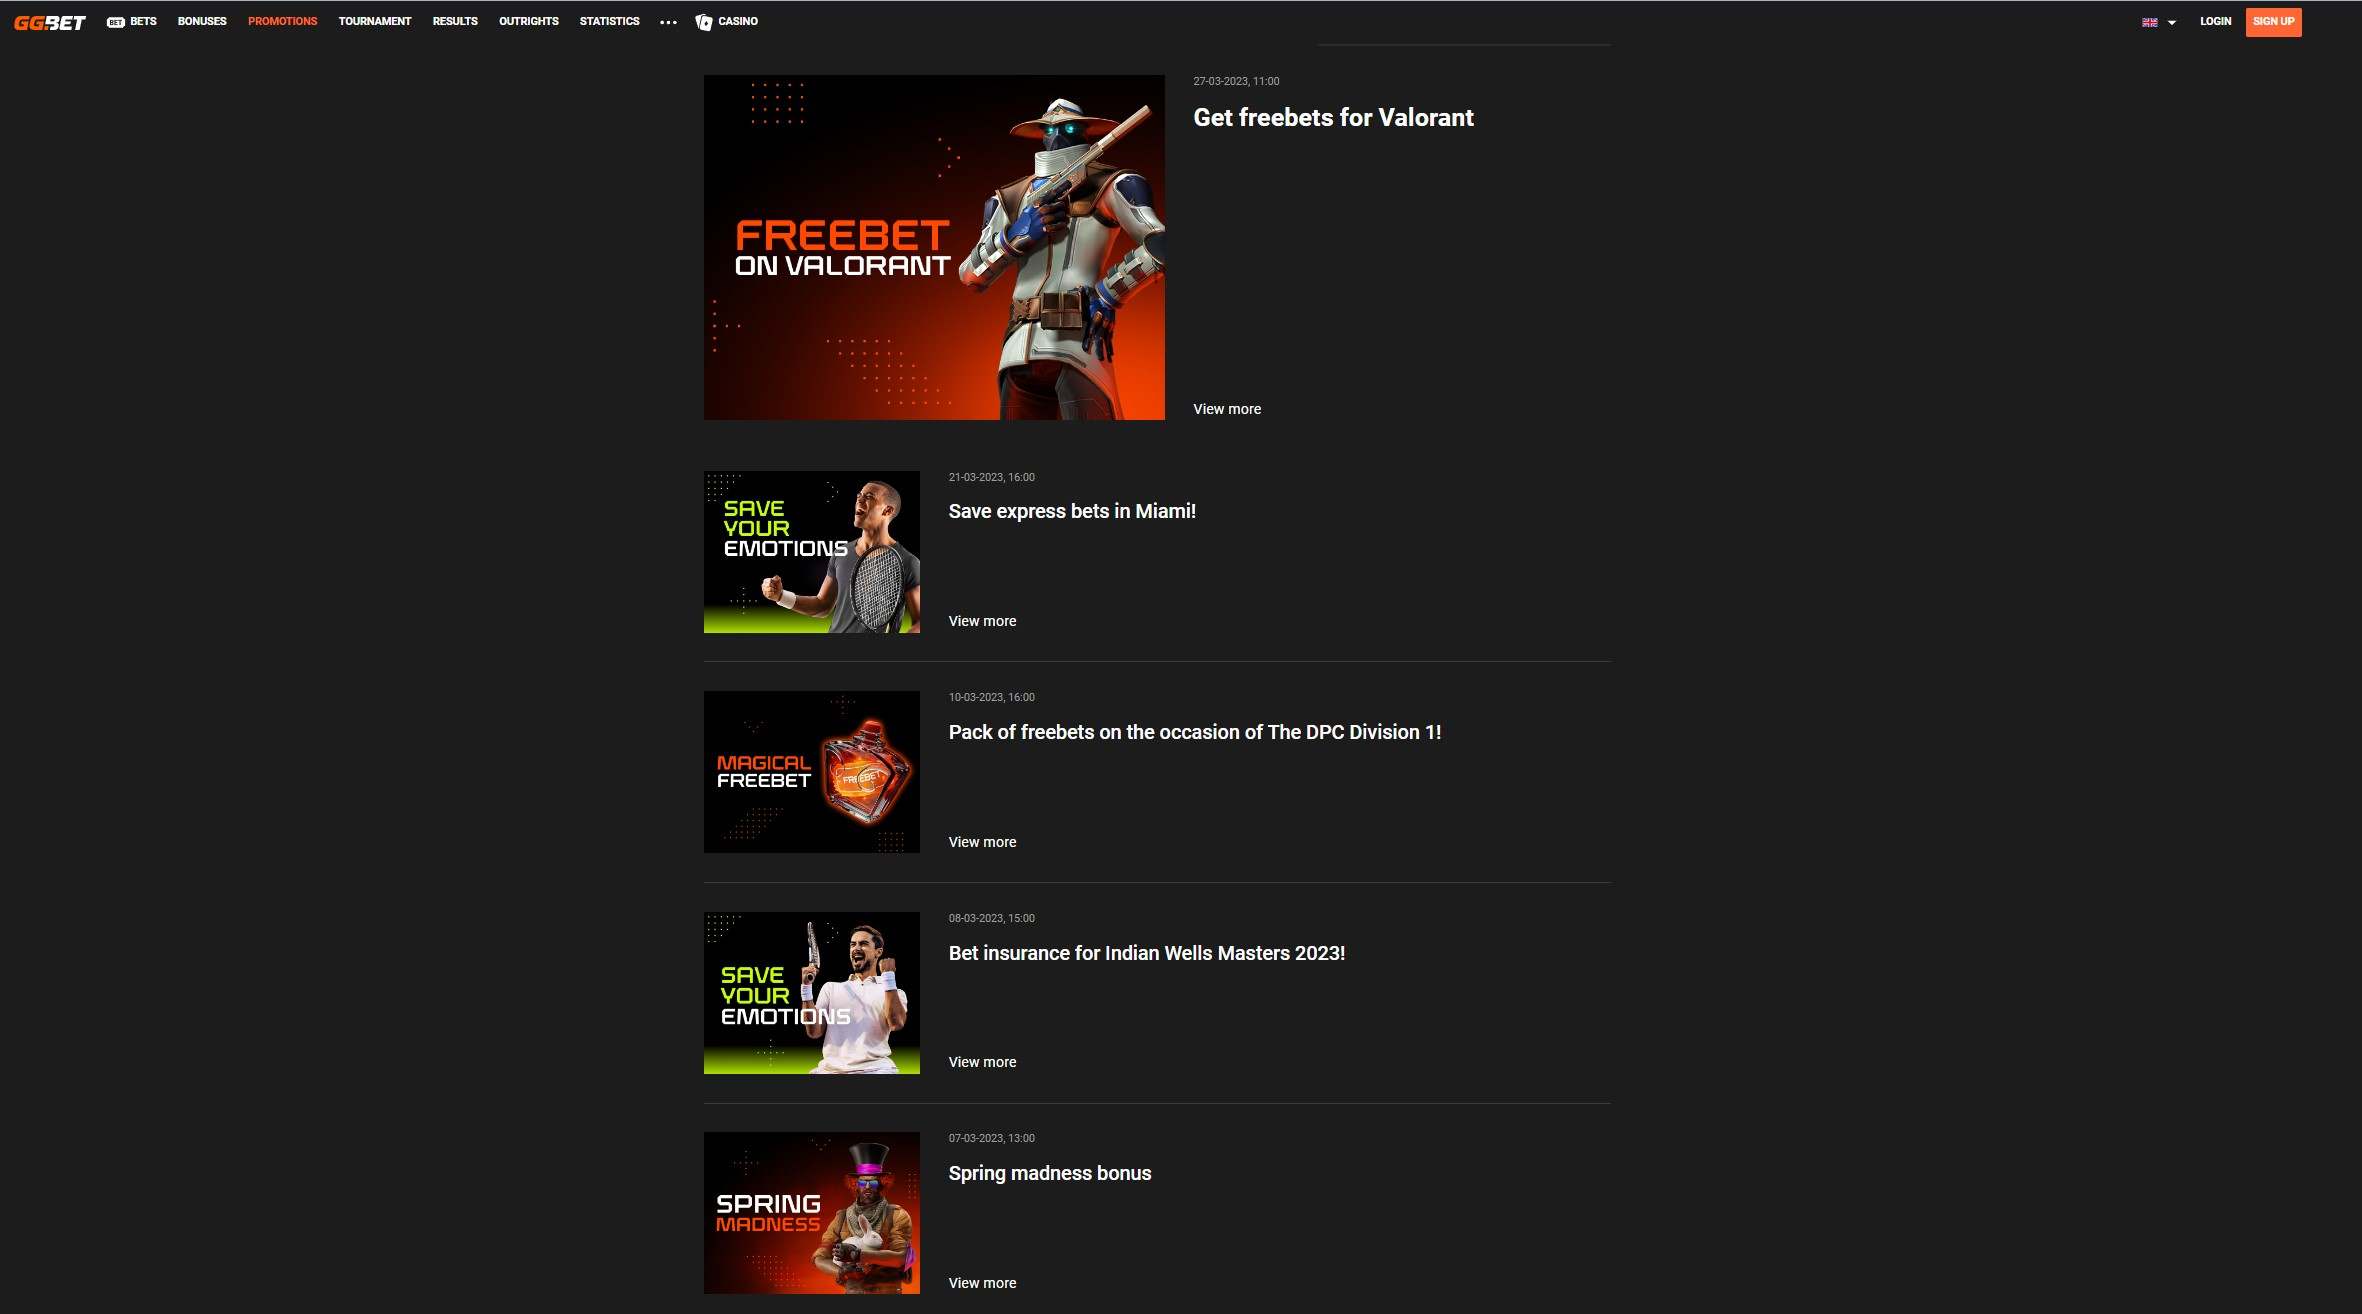The image size is (2362, 1314).
Task: Click the date 10-03-2023, 16:00
Action: coord(991,697)
